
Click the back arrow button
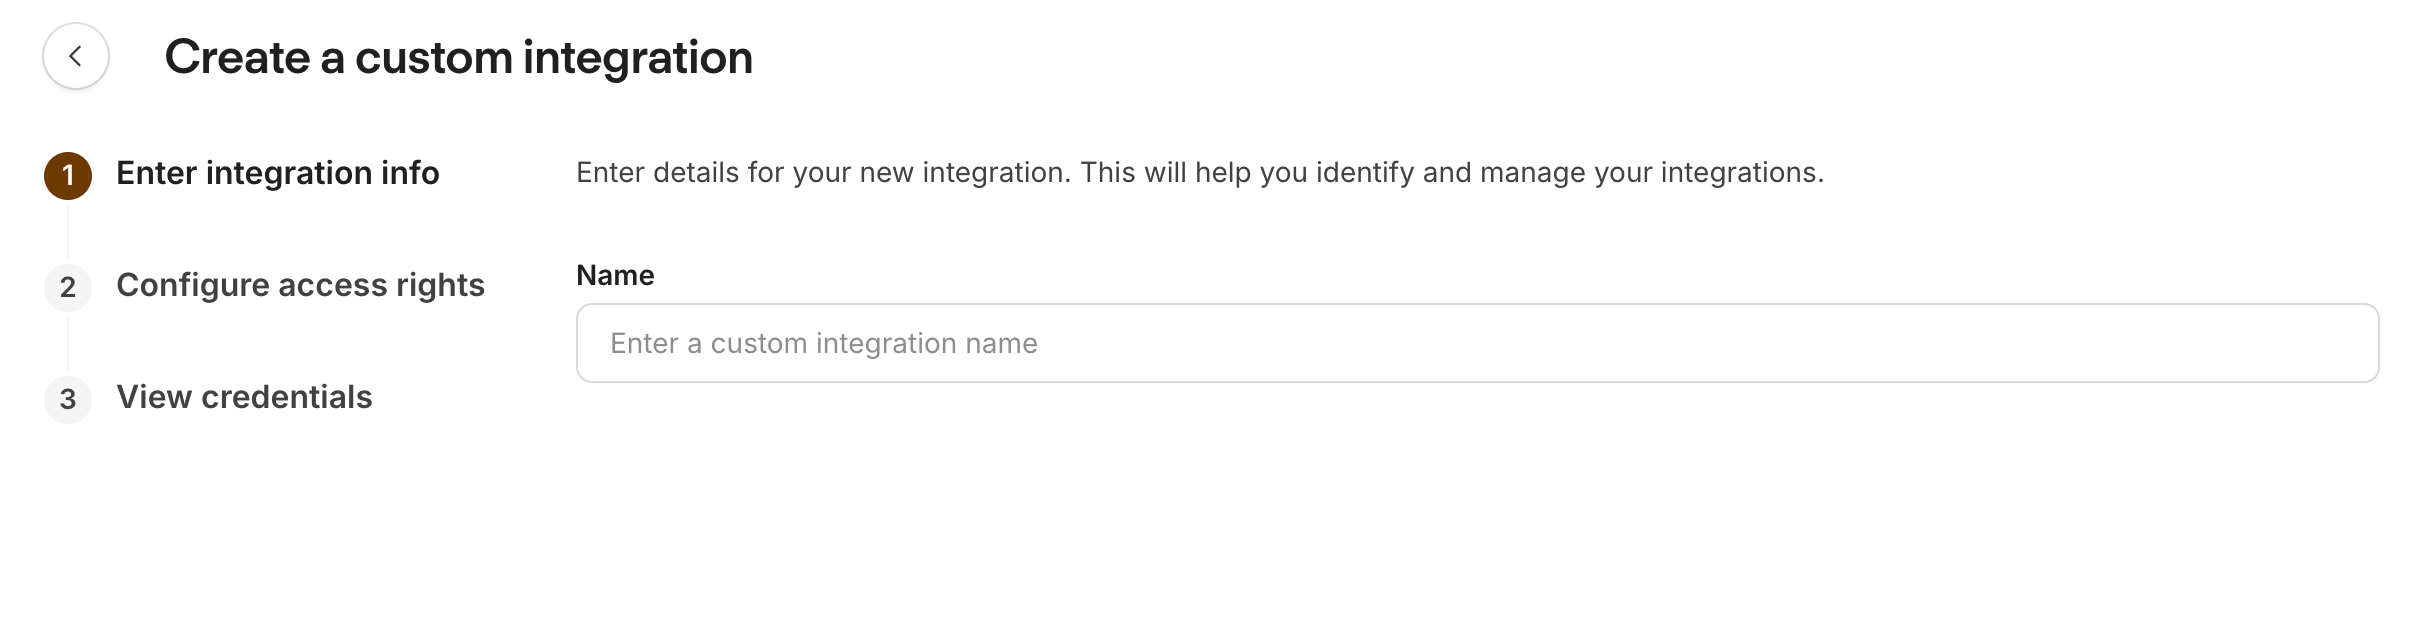point(76,56)
